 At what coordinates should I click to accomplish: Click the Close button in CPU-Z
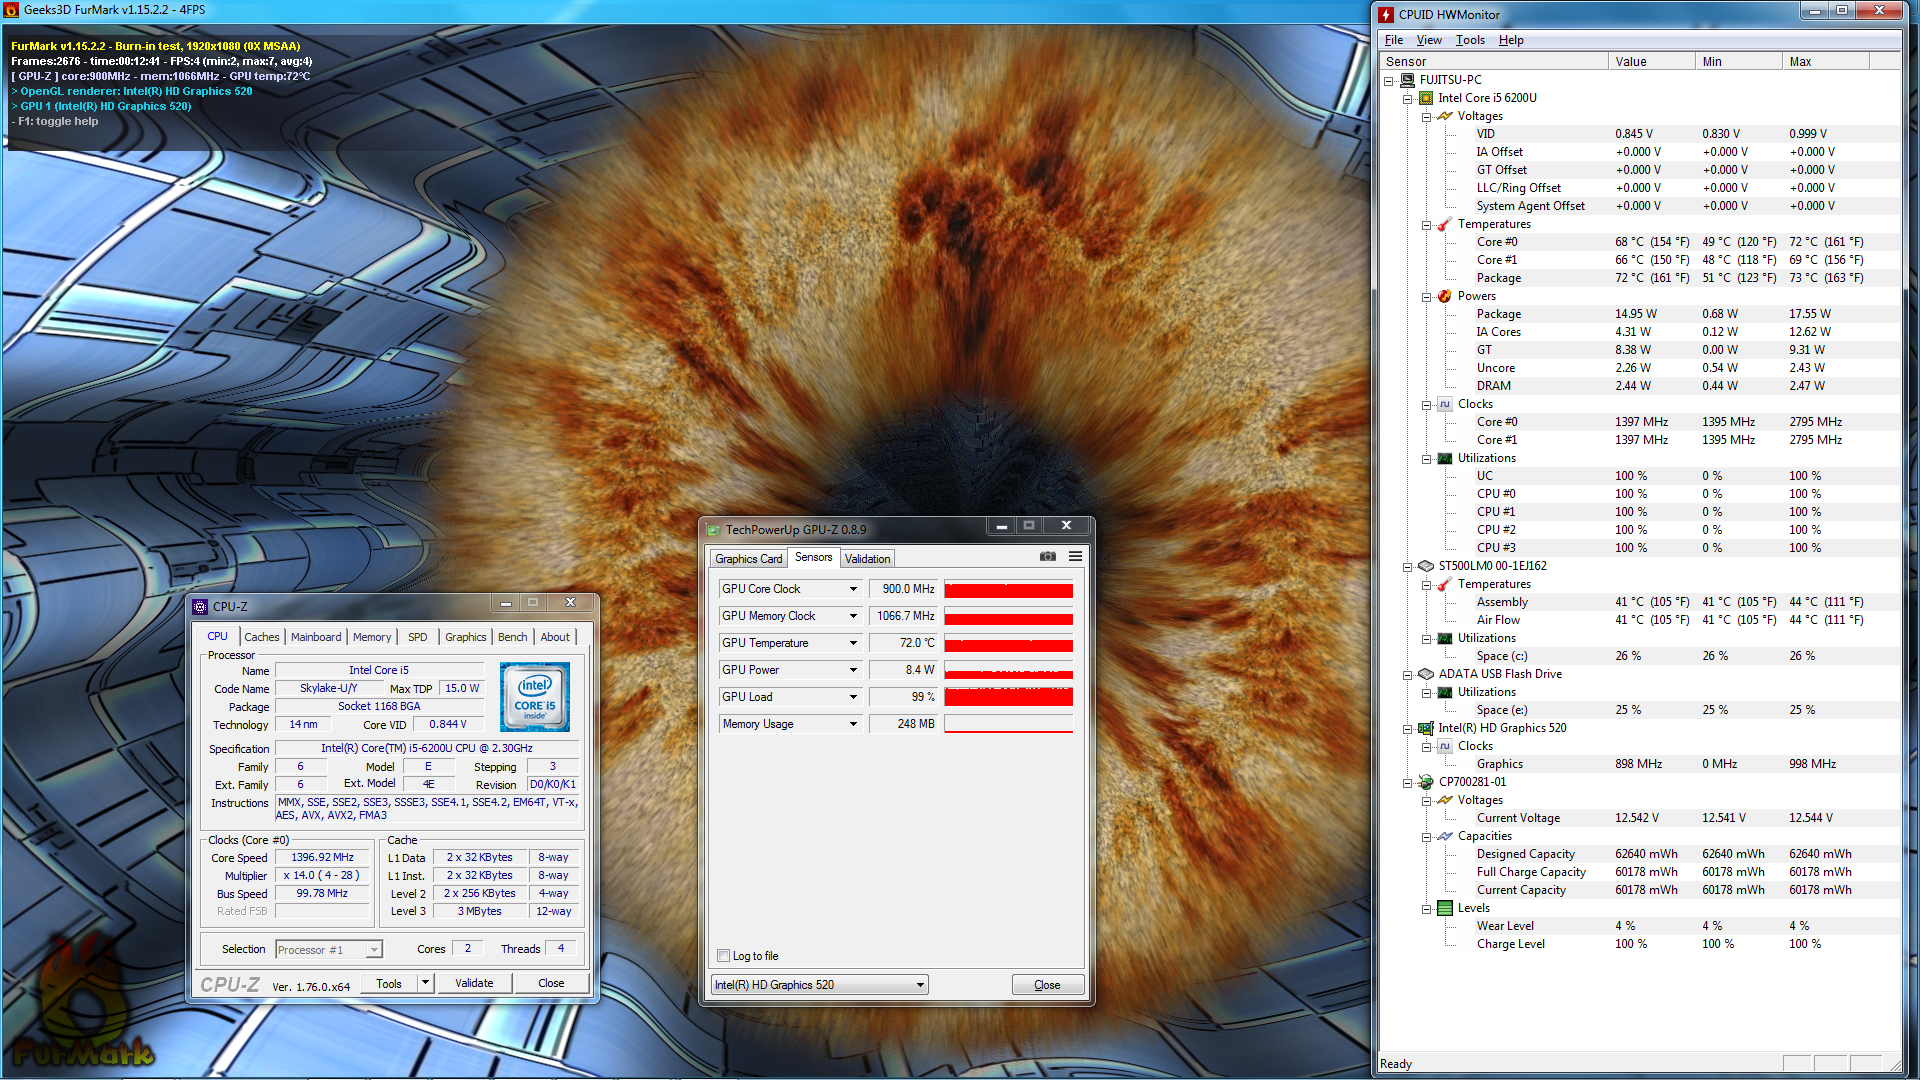(551, 983)
